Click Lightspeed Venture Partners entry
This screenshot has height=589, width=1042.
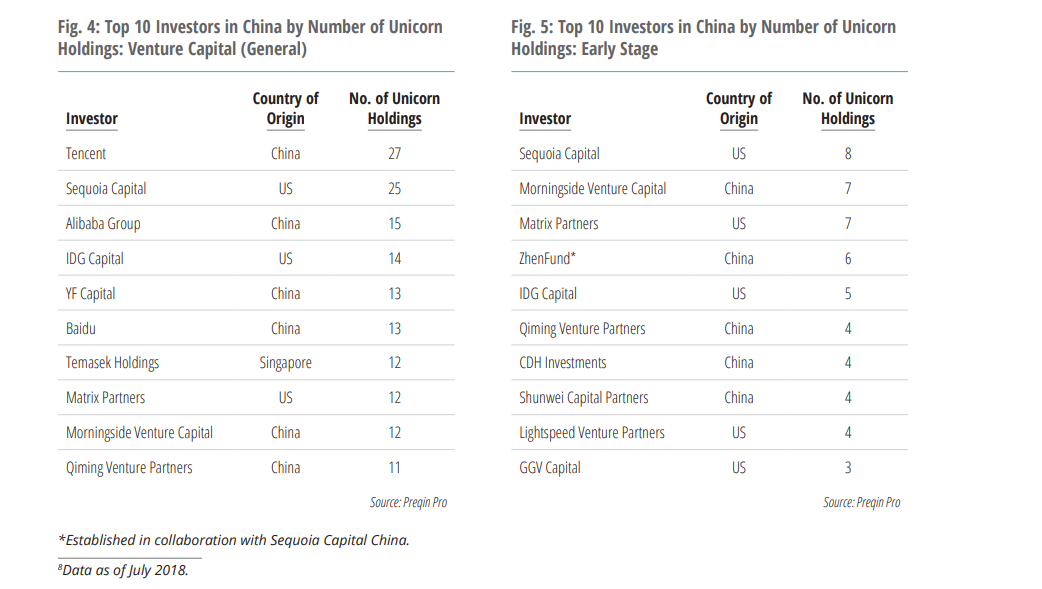pos(591,433)
